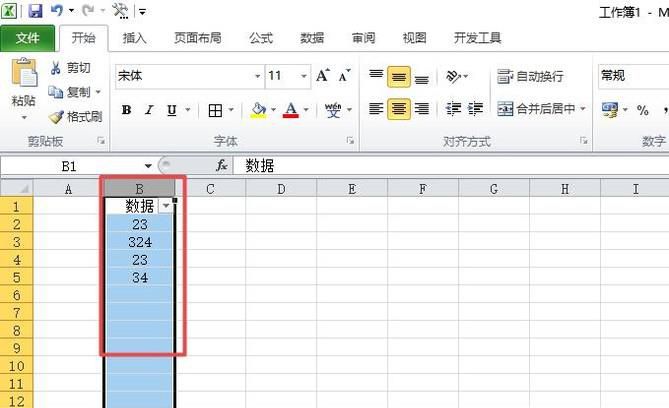Open the 剪贴板 dialog launcher
Viewport: 669px width, 408px height.
point(101,140)
